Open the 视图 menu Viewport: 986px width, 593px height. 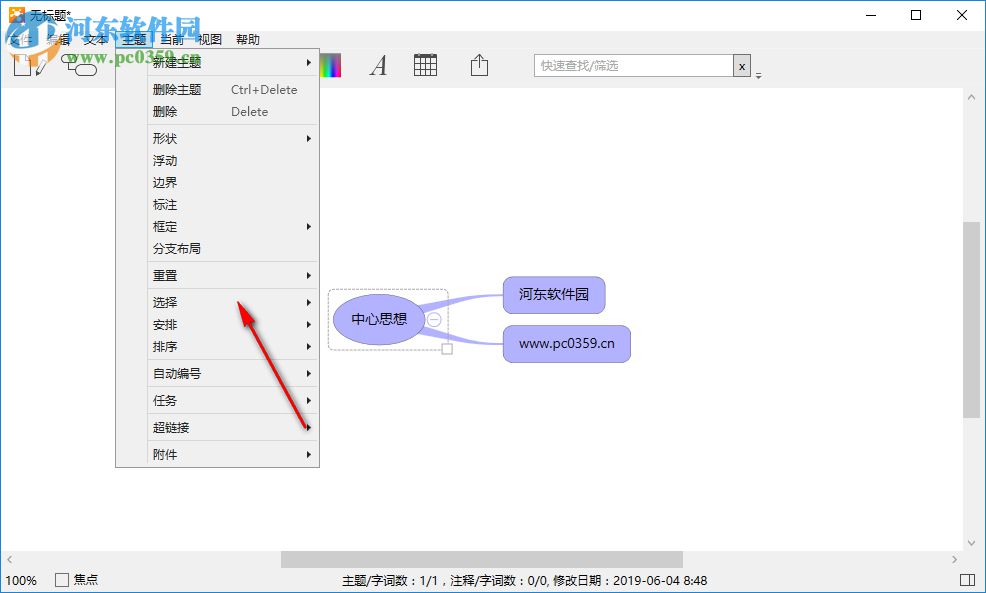[x=211, y=39]
